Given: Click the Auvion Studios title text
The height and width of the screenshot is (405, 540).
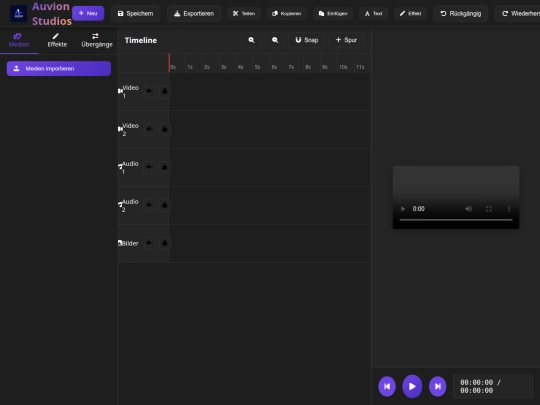Looking at the screenshot, I should (52, 14).
